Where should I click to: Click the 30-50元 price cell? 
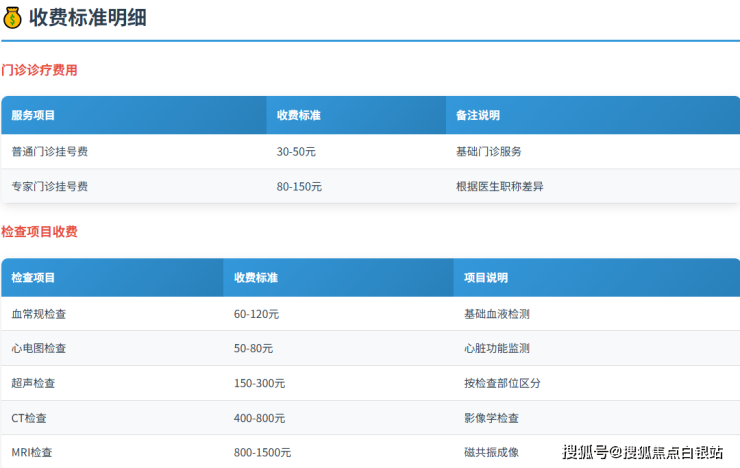pos(296,152)
